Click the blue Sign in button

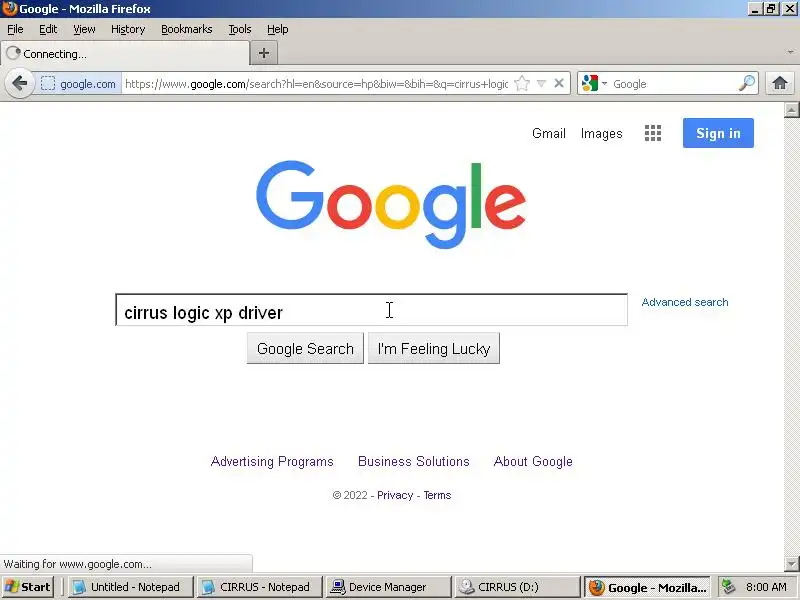click(718, 133)
